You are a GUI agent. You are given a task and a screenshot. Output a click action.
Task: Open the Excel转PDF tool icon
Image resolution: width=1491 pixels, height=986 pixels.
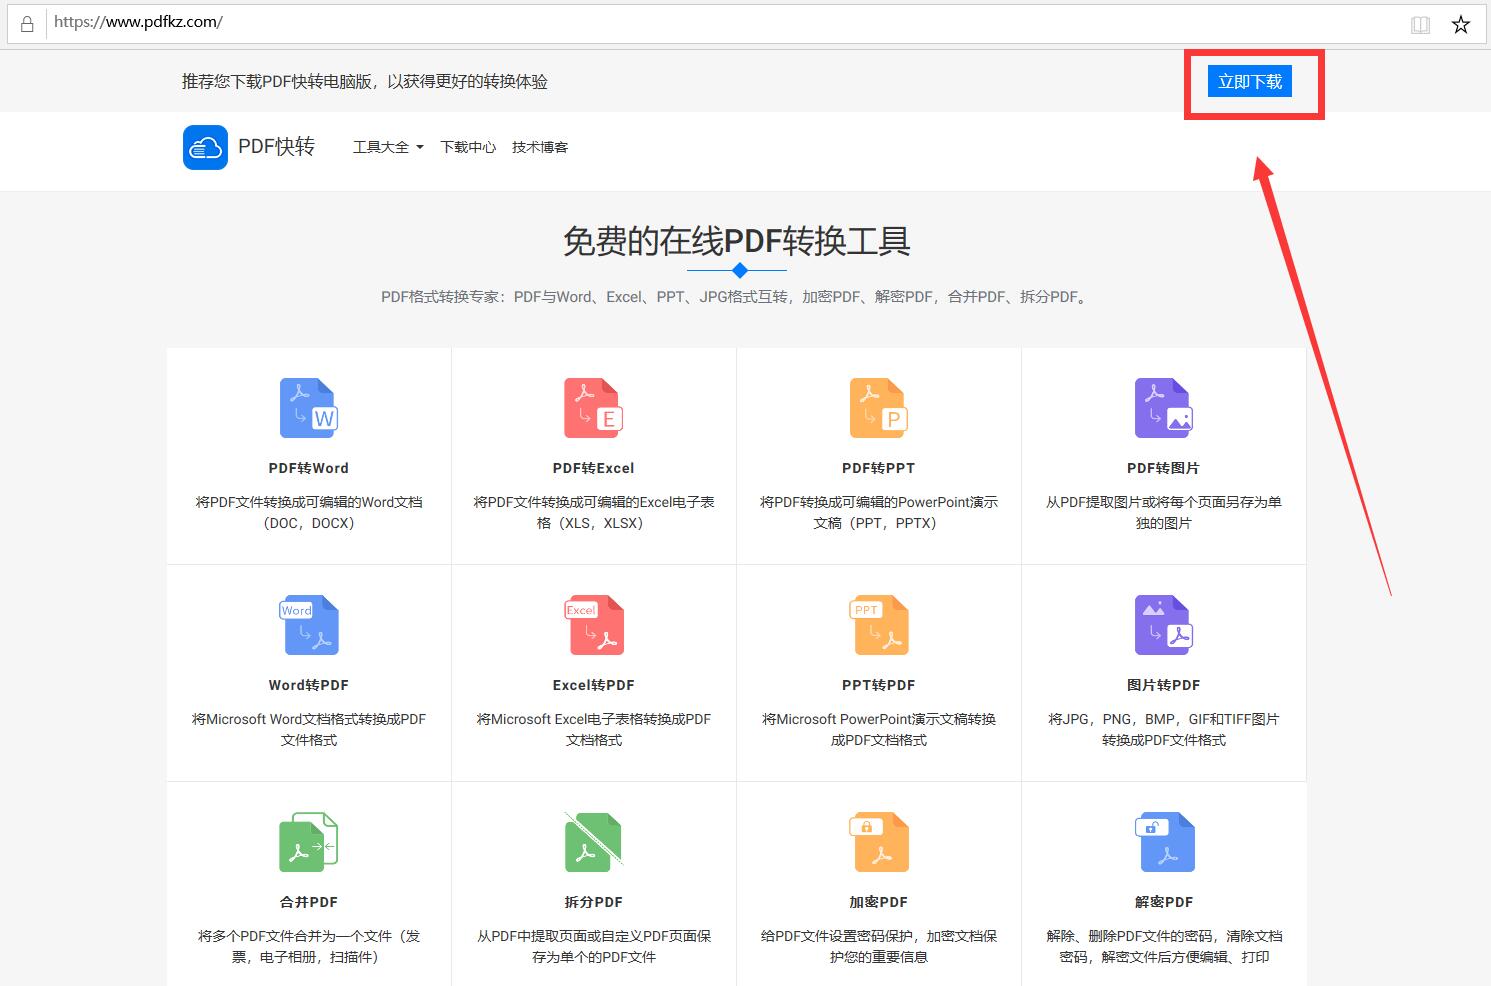(x=593, y=625)
